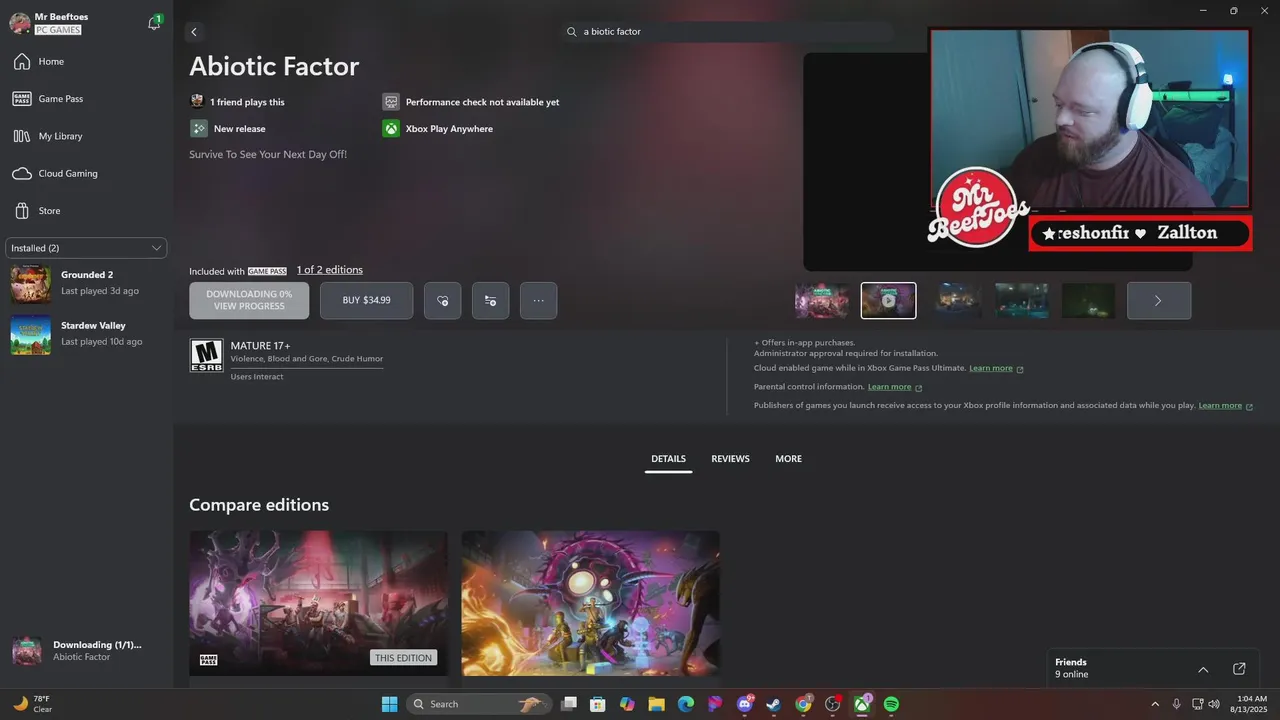Click the search field with 'a biotic factor'
This screenshot has width=1280, height=720.
click(x=727, y=32)
